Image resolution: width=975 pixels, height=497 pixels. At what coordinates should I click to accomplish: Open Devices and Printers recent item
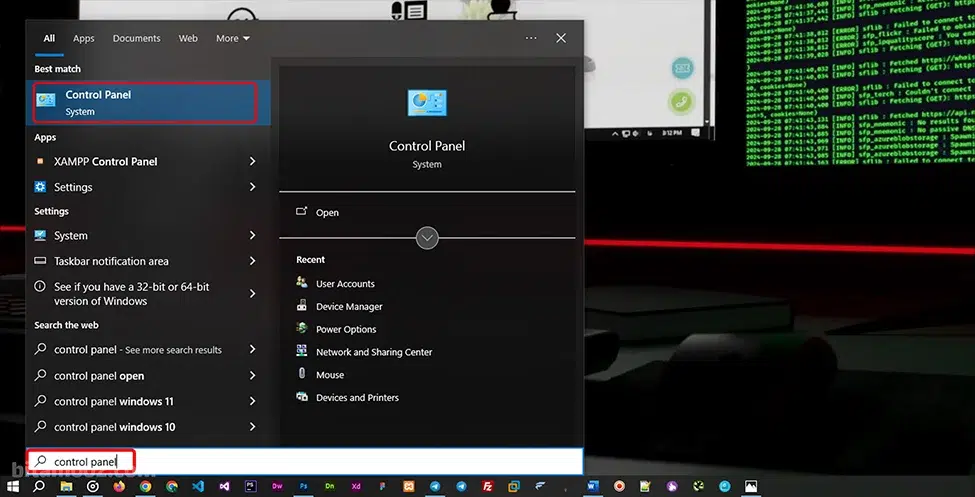point(356,398)
